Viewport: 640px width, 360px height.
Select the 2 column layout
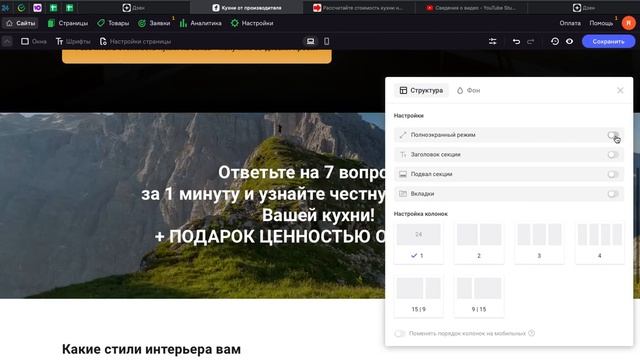pos(479,242)
